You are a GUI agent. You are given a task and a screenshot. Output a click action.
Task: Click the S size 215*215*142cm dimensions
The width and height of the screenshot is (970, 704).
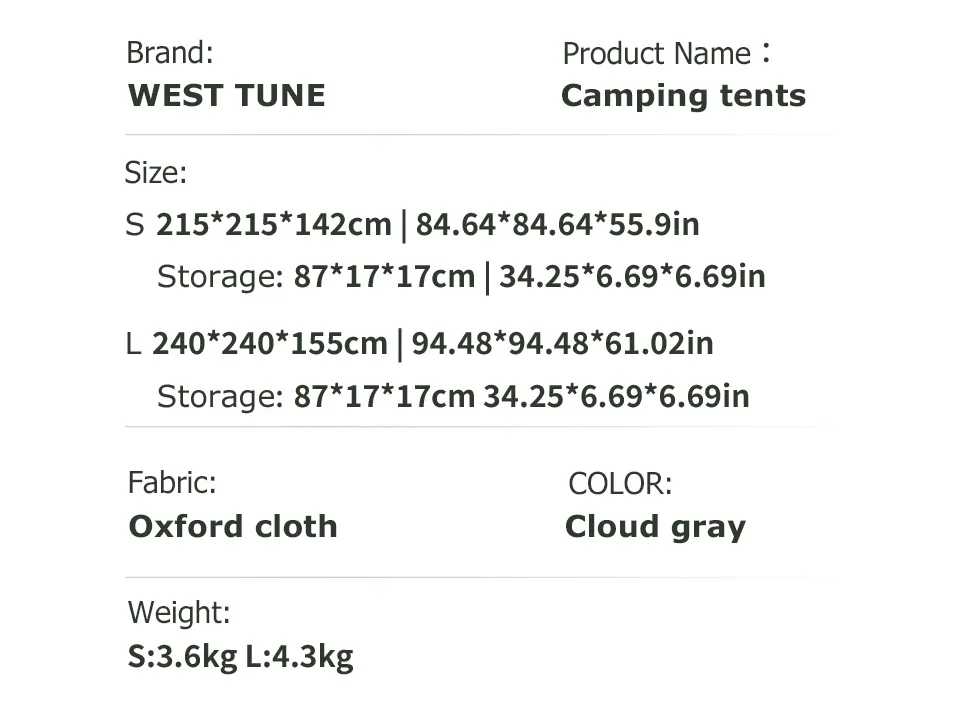pyautogui.click(x=273, y=225)
